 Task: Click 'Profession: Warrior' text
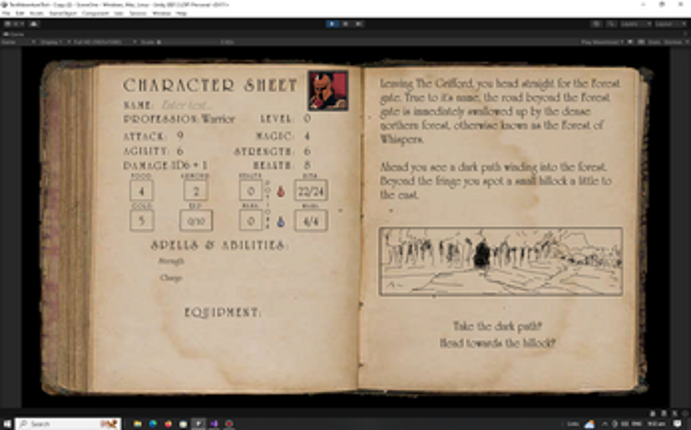pos(179,119)
